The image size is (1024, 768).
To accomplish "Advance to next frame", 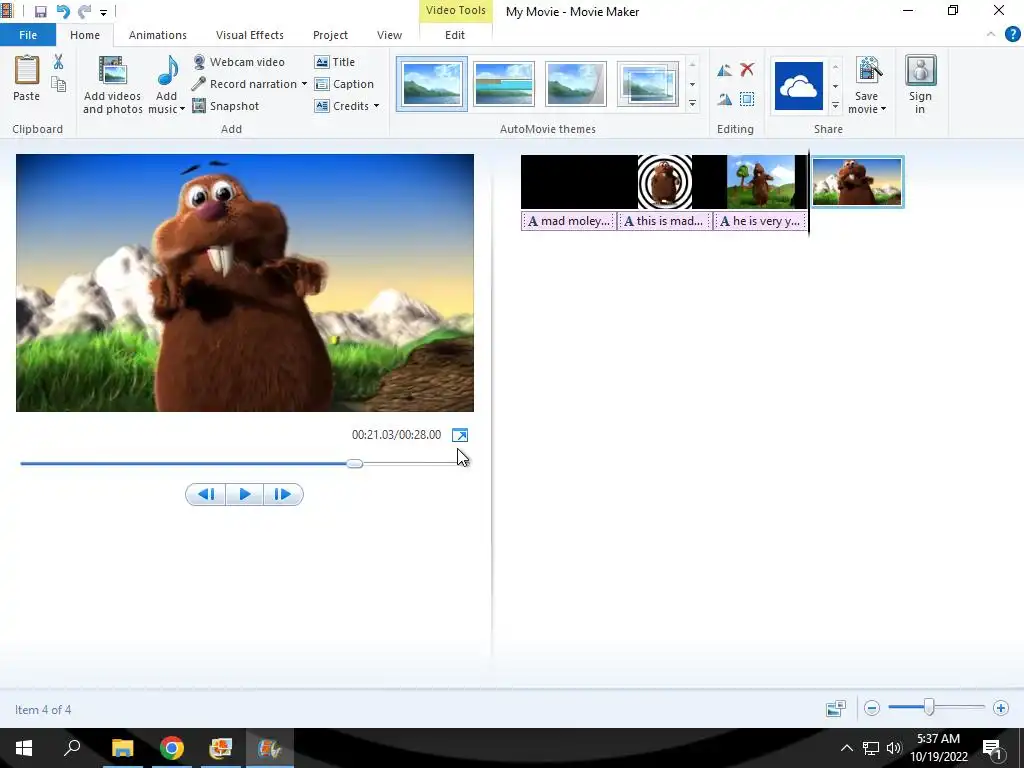I will point(283,494).
